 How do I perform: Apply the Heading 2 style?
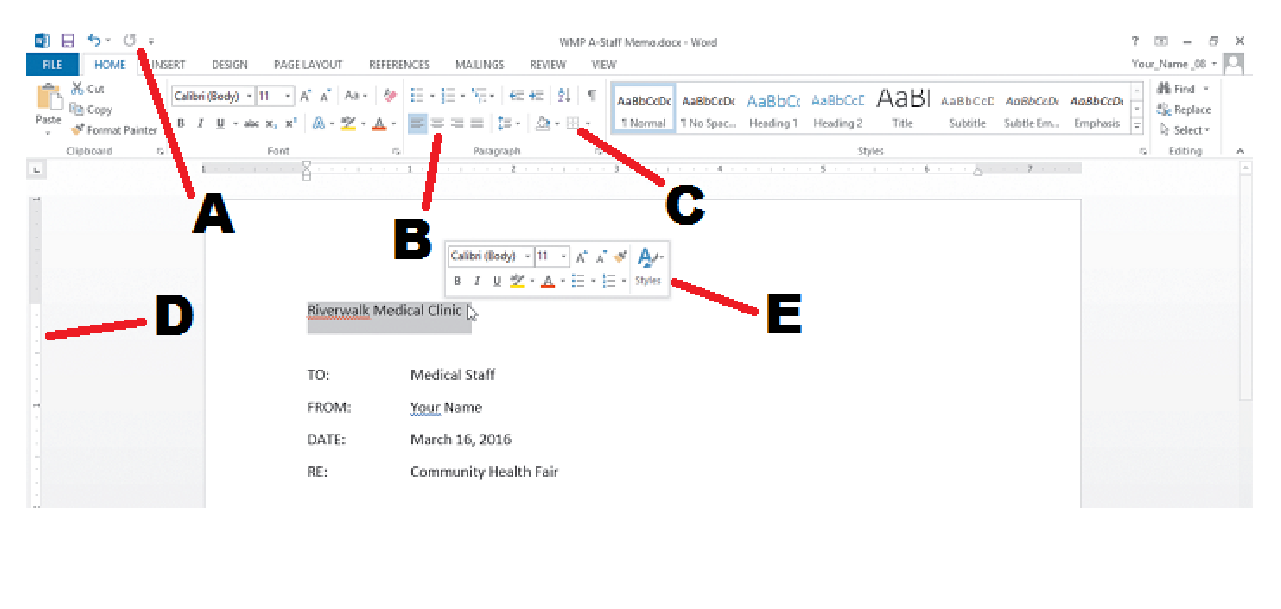click(838, 109)
